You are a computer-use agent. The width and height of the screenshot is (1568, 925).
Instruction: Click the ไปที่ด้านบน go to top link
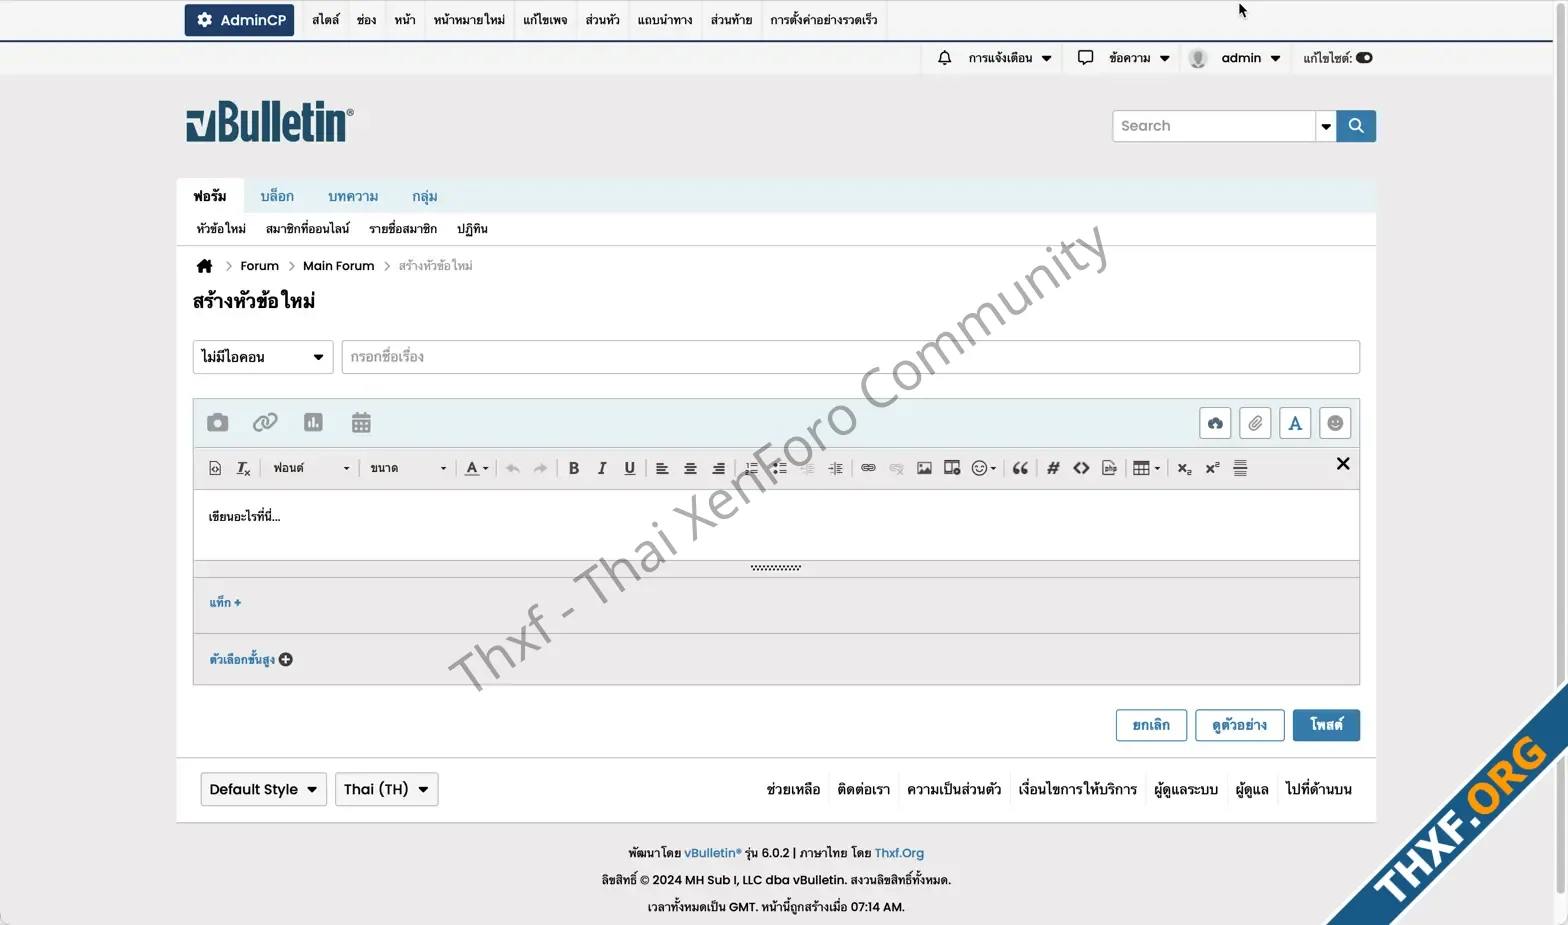tap(1318, 789)
